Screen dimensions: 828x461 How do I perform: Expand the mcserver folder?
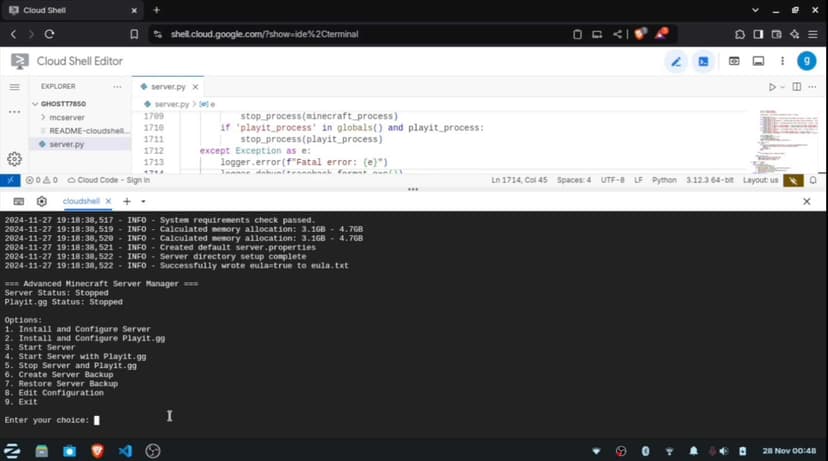point(67,117)
